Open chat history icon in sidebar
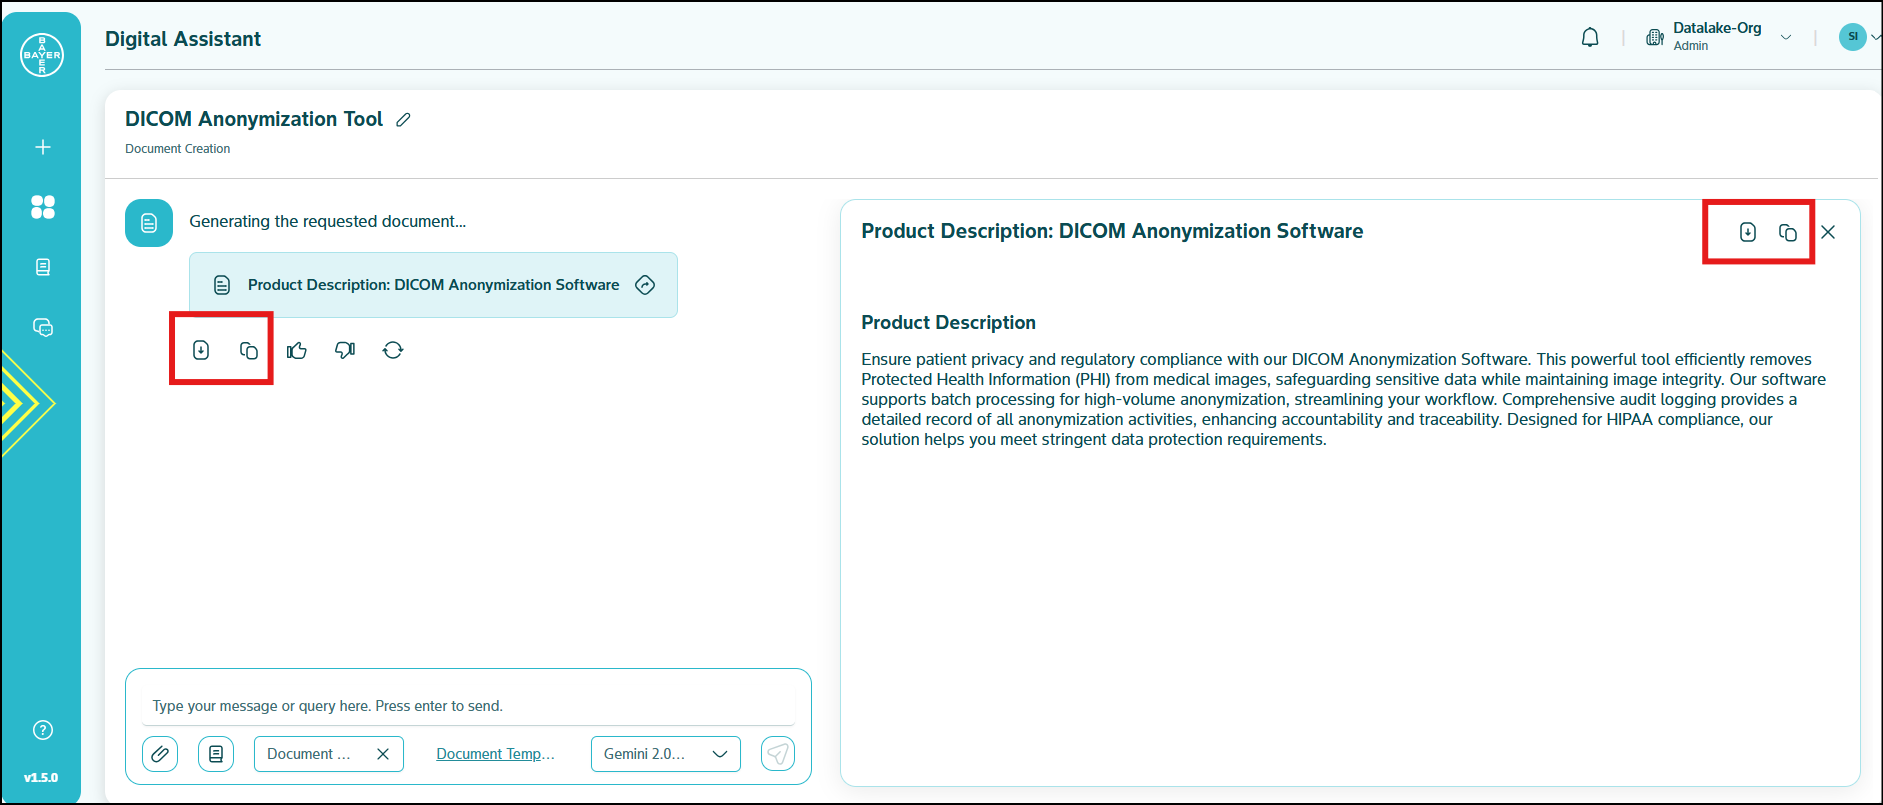The image size is (1883, 805). click(x=42, y=327)
